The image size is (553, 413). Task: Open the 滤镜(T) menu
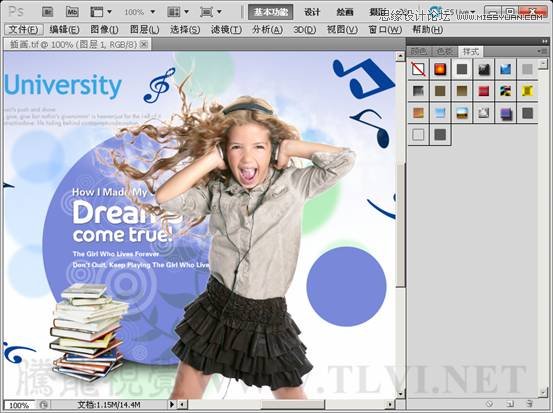(226, 30)
